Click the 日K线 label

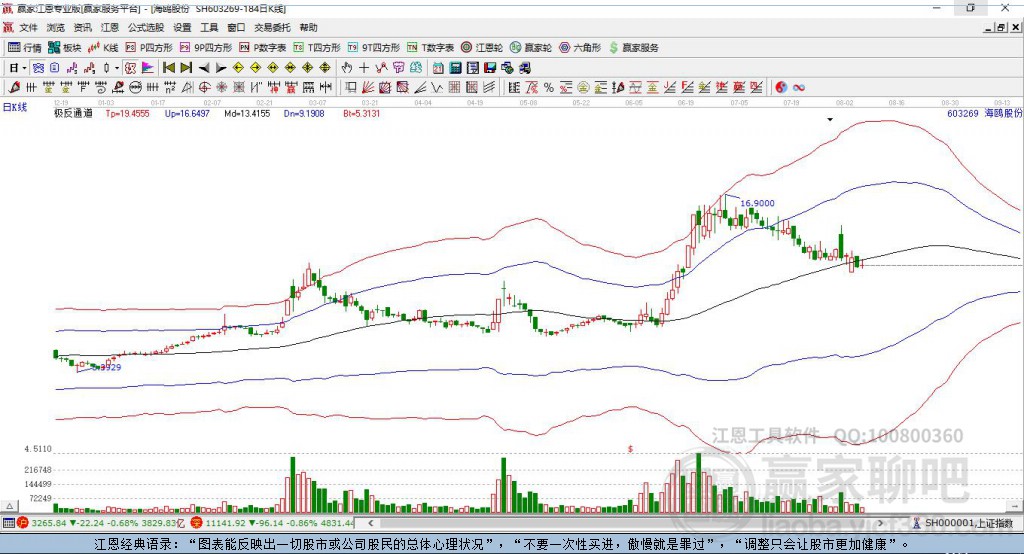pyautogui.click(x=15, y=107)
